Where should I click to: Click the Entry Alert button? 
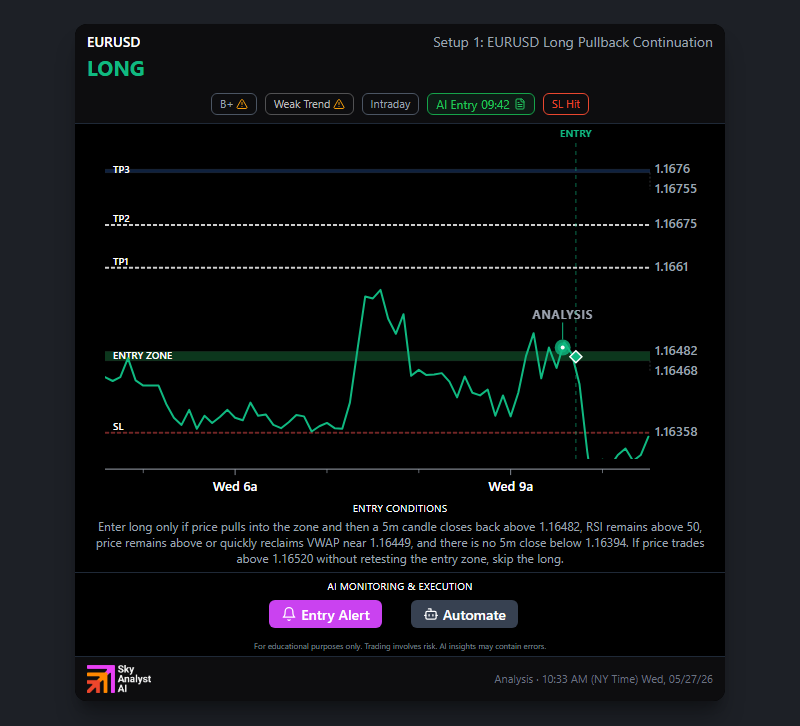click(x=325, y=614)
